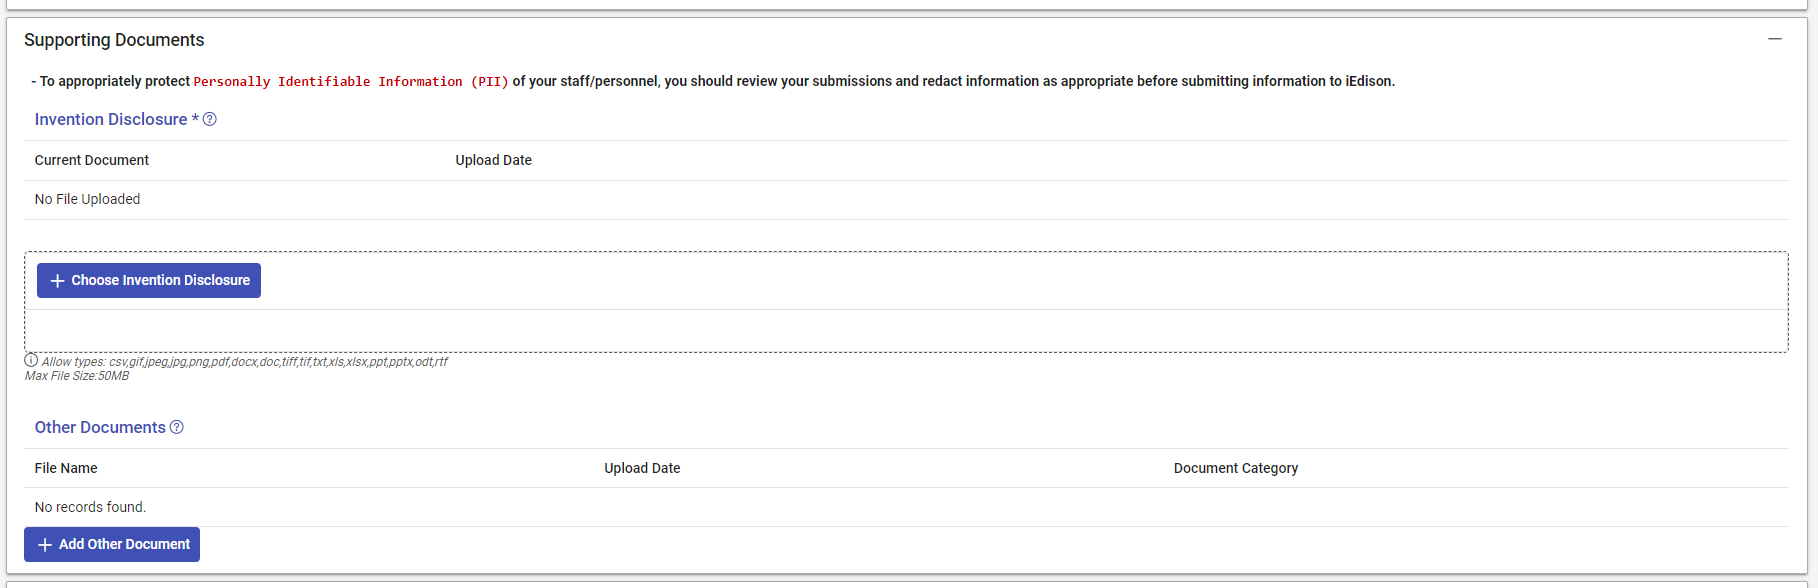Click the Invention Disclosure section heading
The width and height of the screenshot is (1818, 588).
(x=111, y=119)
